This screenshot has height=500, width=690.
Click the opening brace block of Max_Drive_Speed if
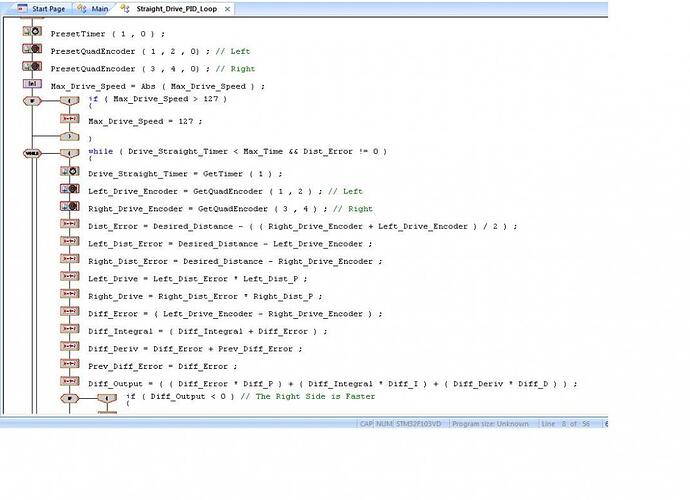(70, 101)
